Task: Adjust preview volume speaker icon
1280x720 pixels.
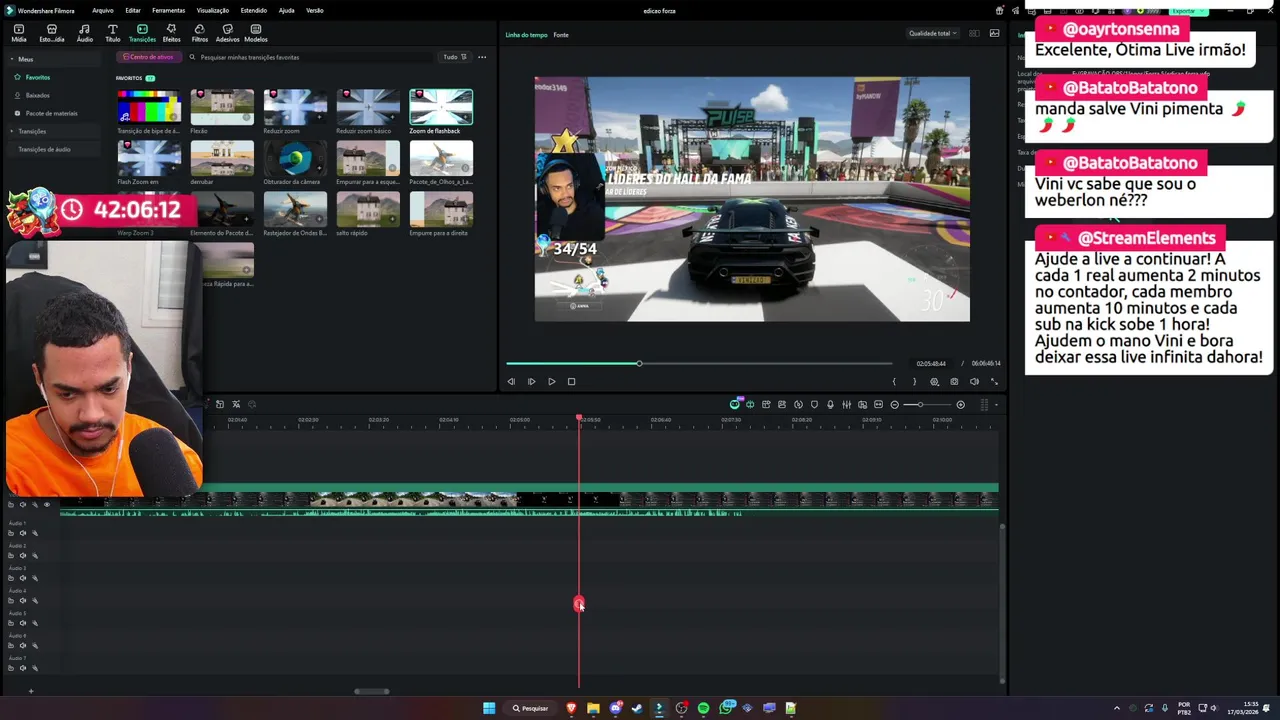Action: tap(974, 381)
